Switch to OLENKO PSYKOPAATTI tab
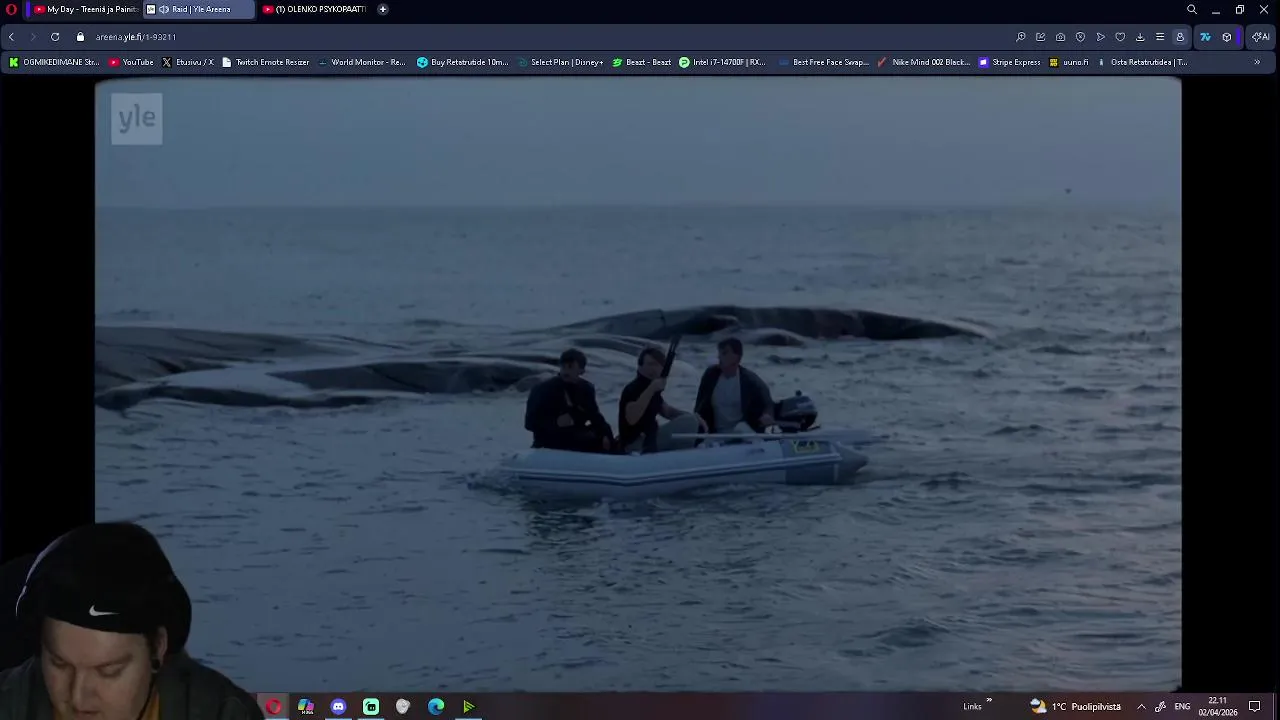Screen dimensions: 1280x720 pyautogui.click(x=315, y=9)
